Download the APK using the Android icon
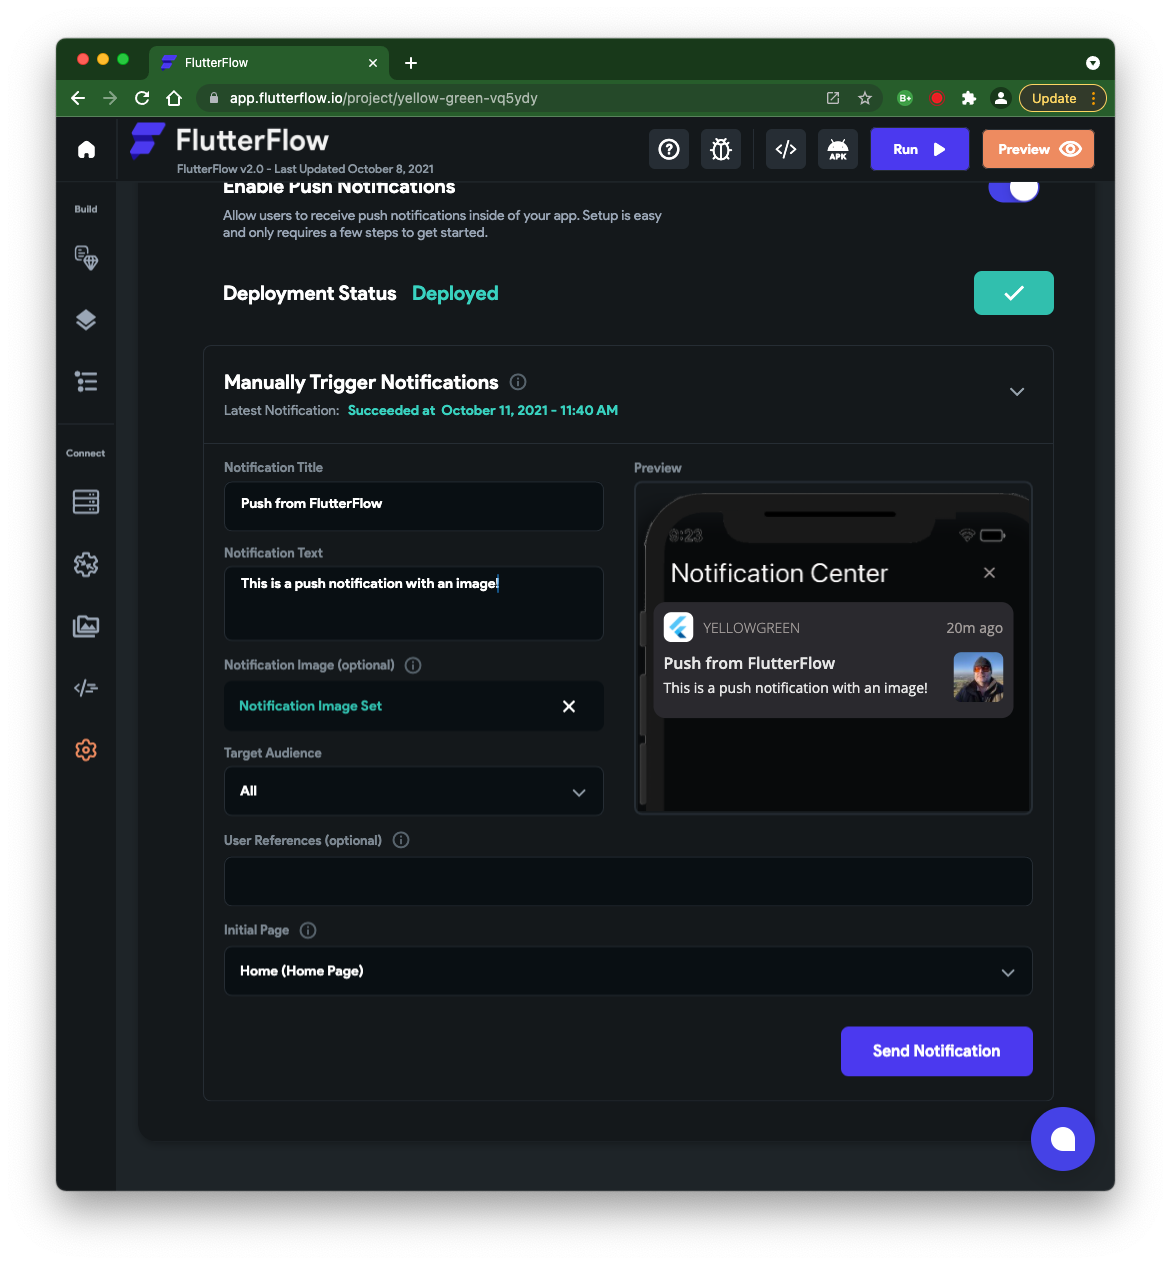Viewport: 1171px width, 1265px height. pyautogui.click(x=837, y=148)
